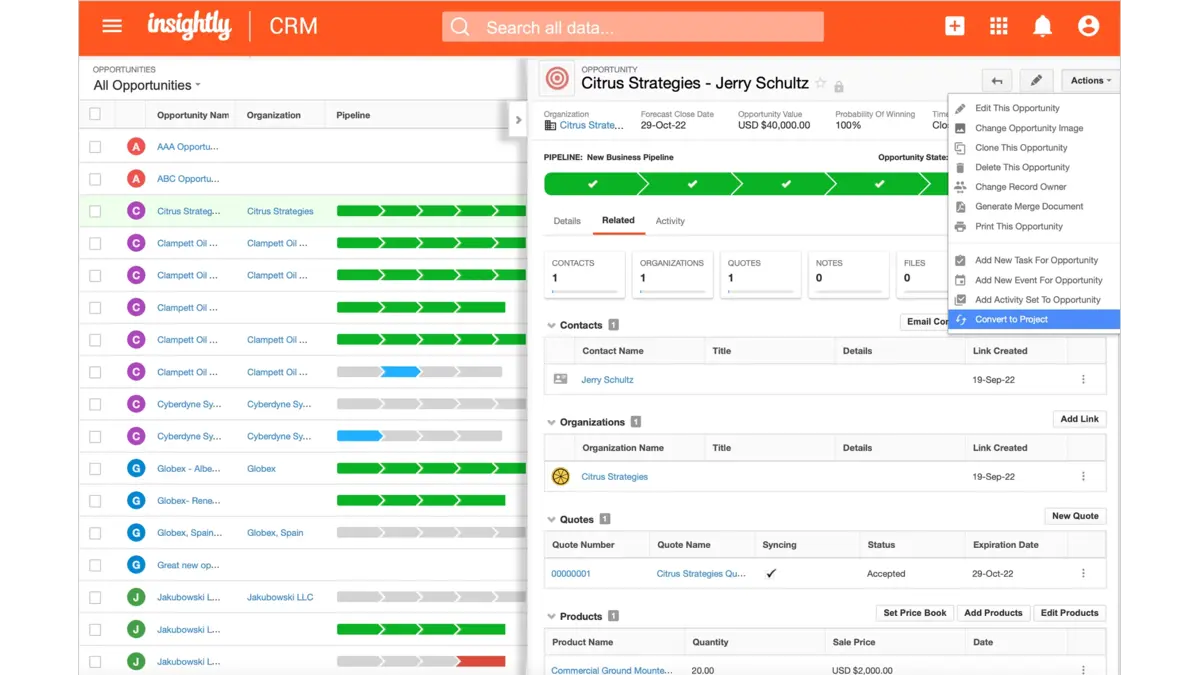The height and width of the screenshot is (675, 1200).
Task: Switch to the Activity tab
Action: (x=670, y=221)
